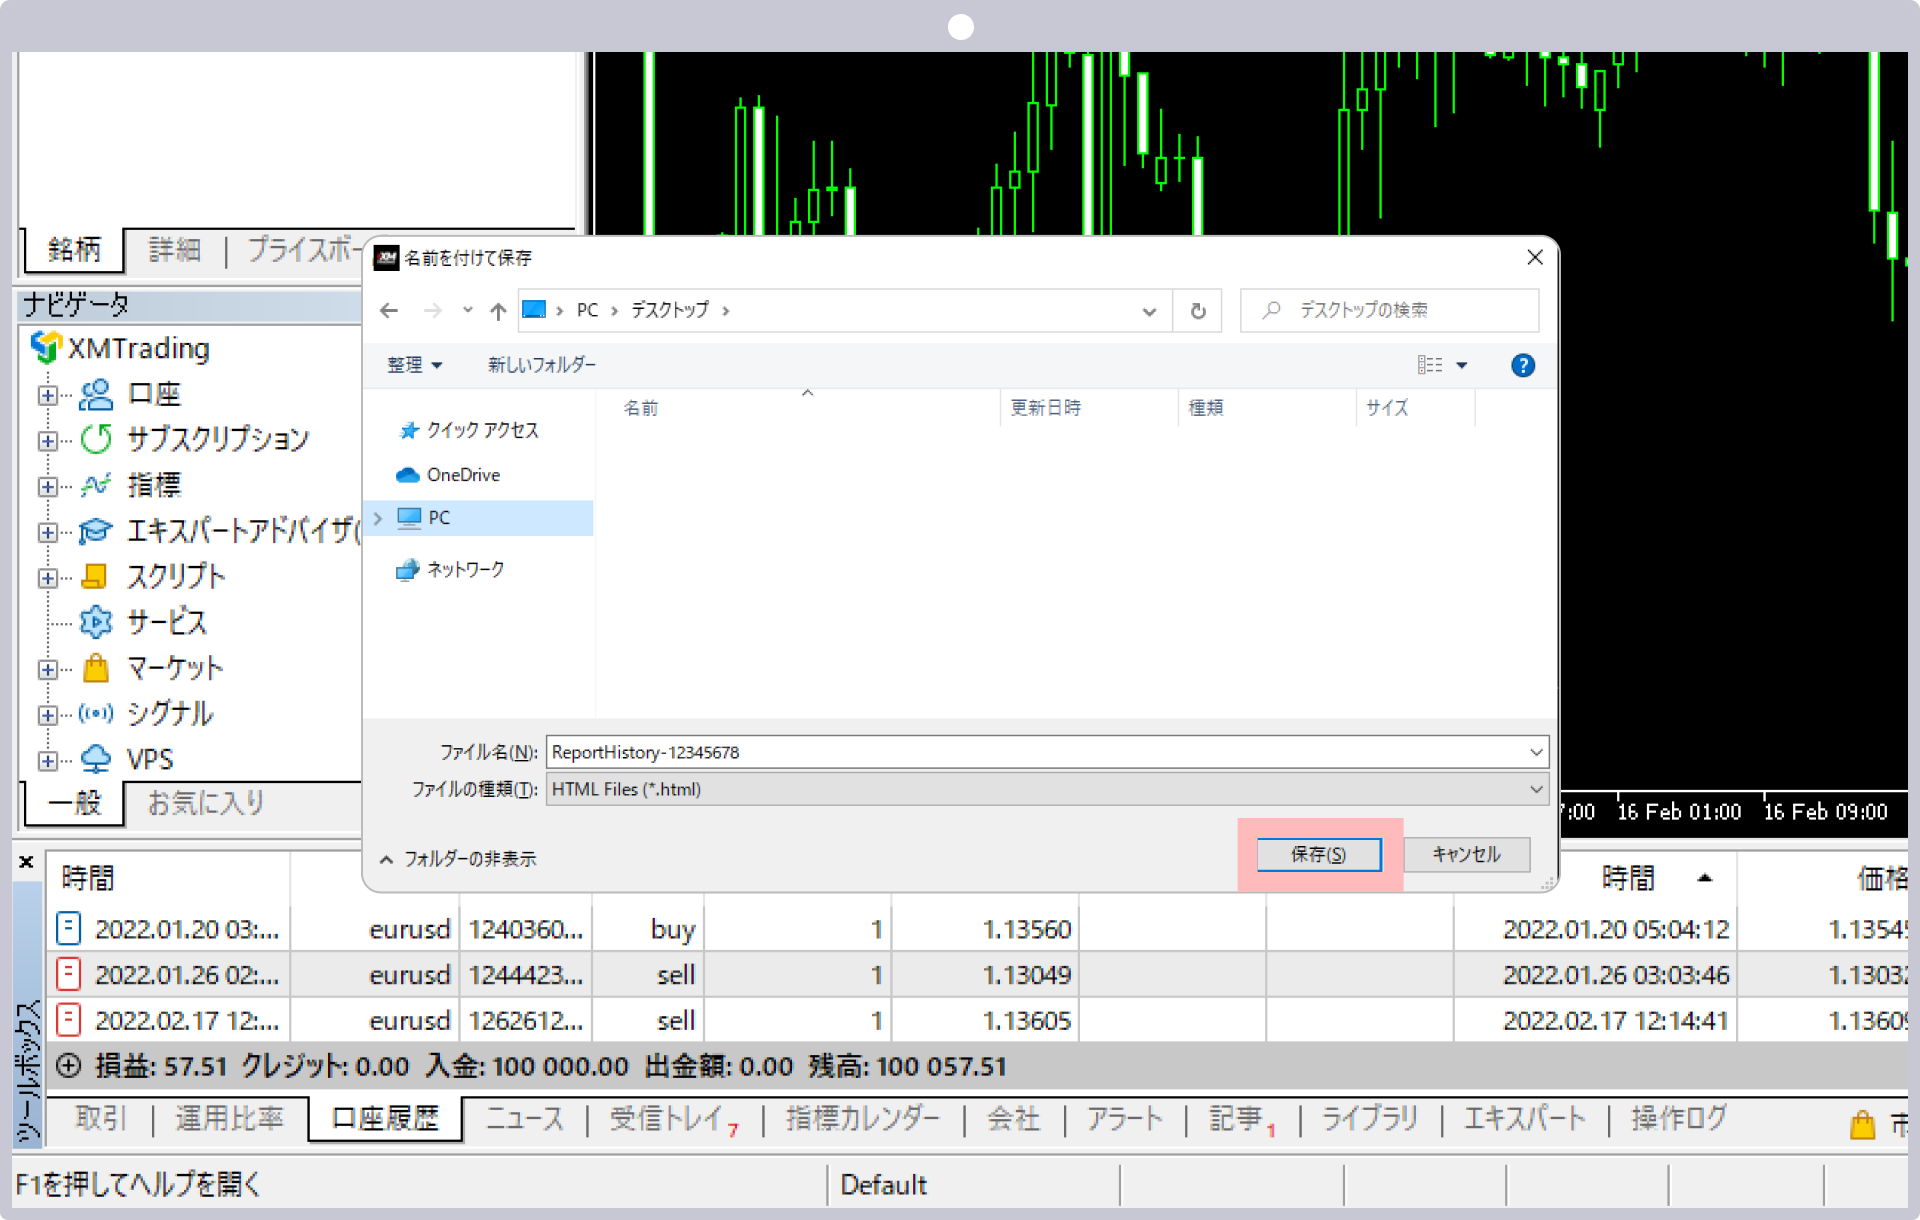Open ファイルの種類 file type dropdown
Screen dimensions: 1920x1220
tap(1047, 789)
